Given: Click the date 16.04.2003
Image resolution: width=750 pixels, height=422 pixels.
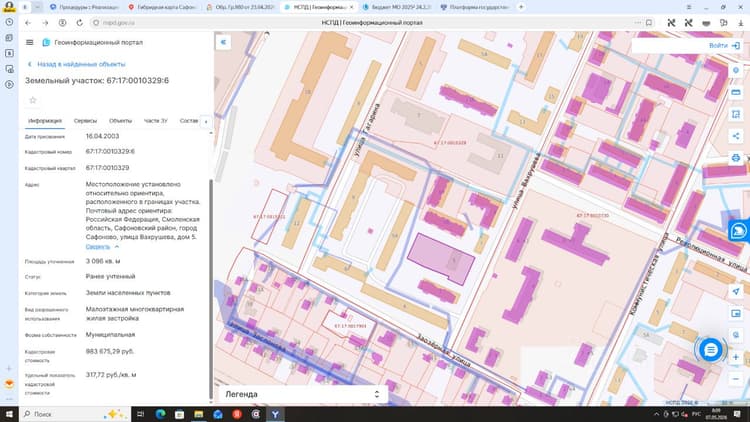Looking at the screenshot, I should (x=102, y=136).
